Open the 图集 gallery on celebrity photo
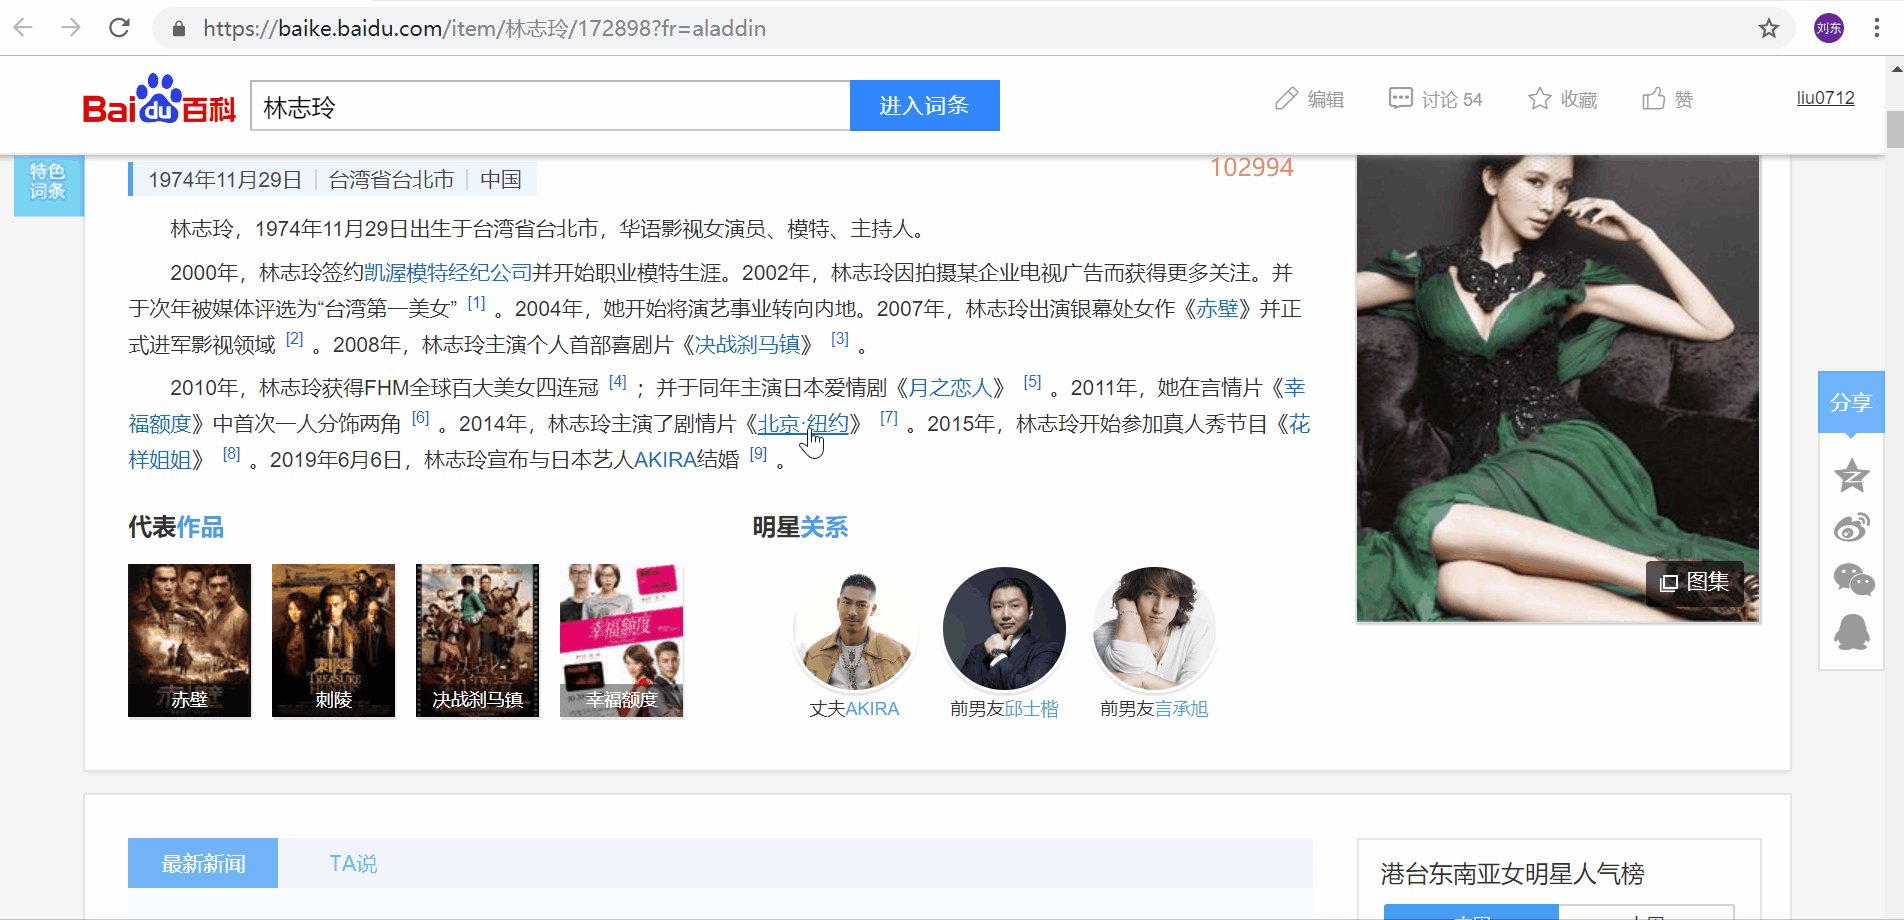 pyautogui.click(x=1694, y=583)
